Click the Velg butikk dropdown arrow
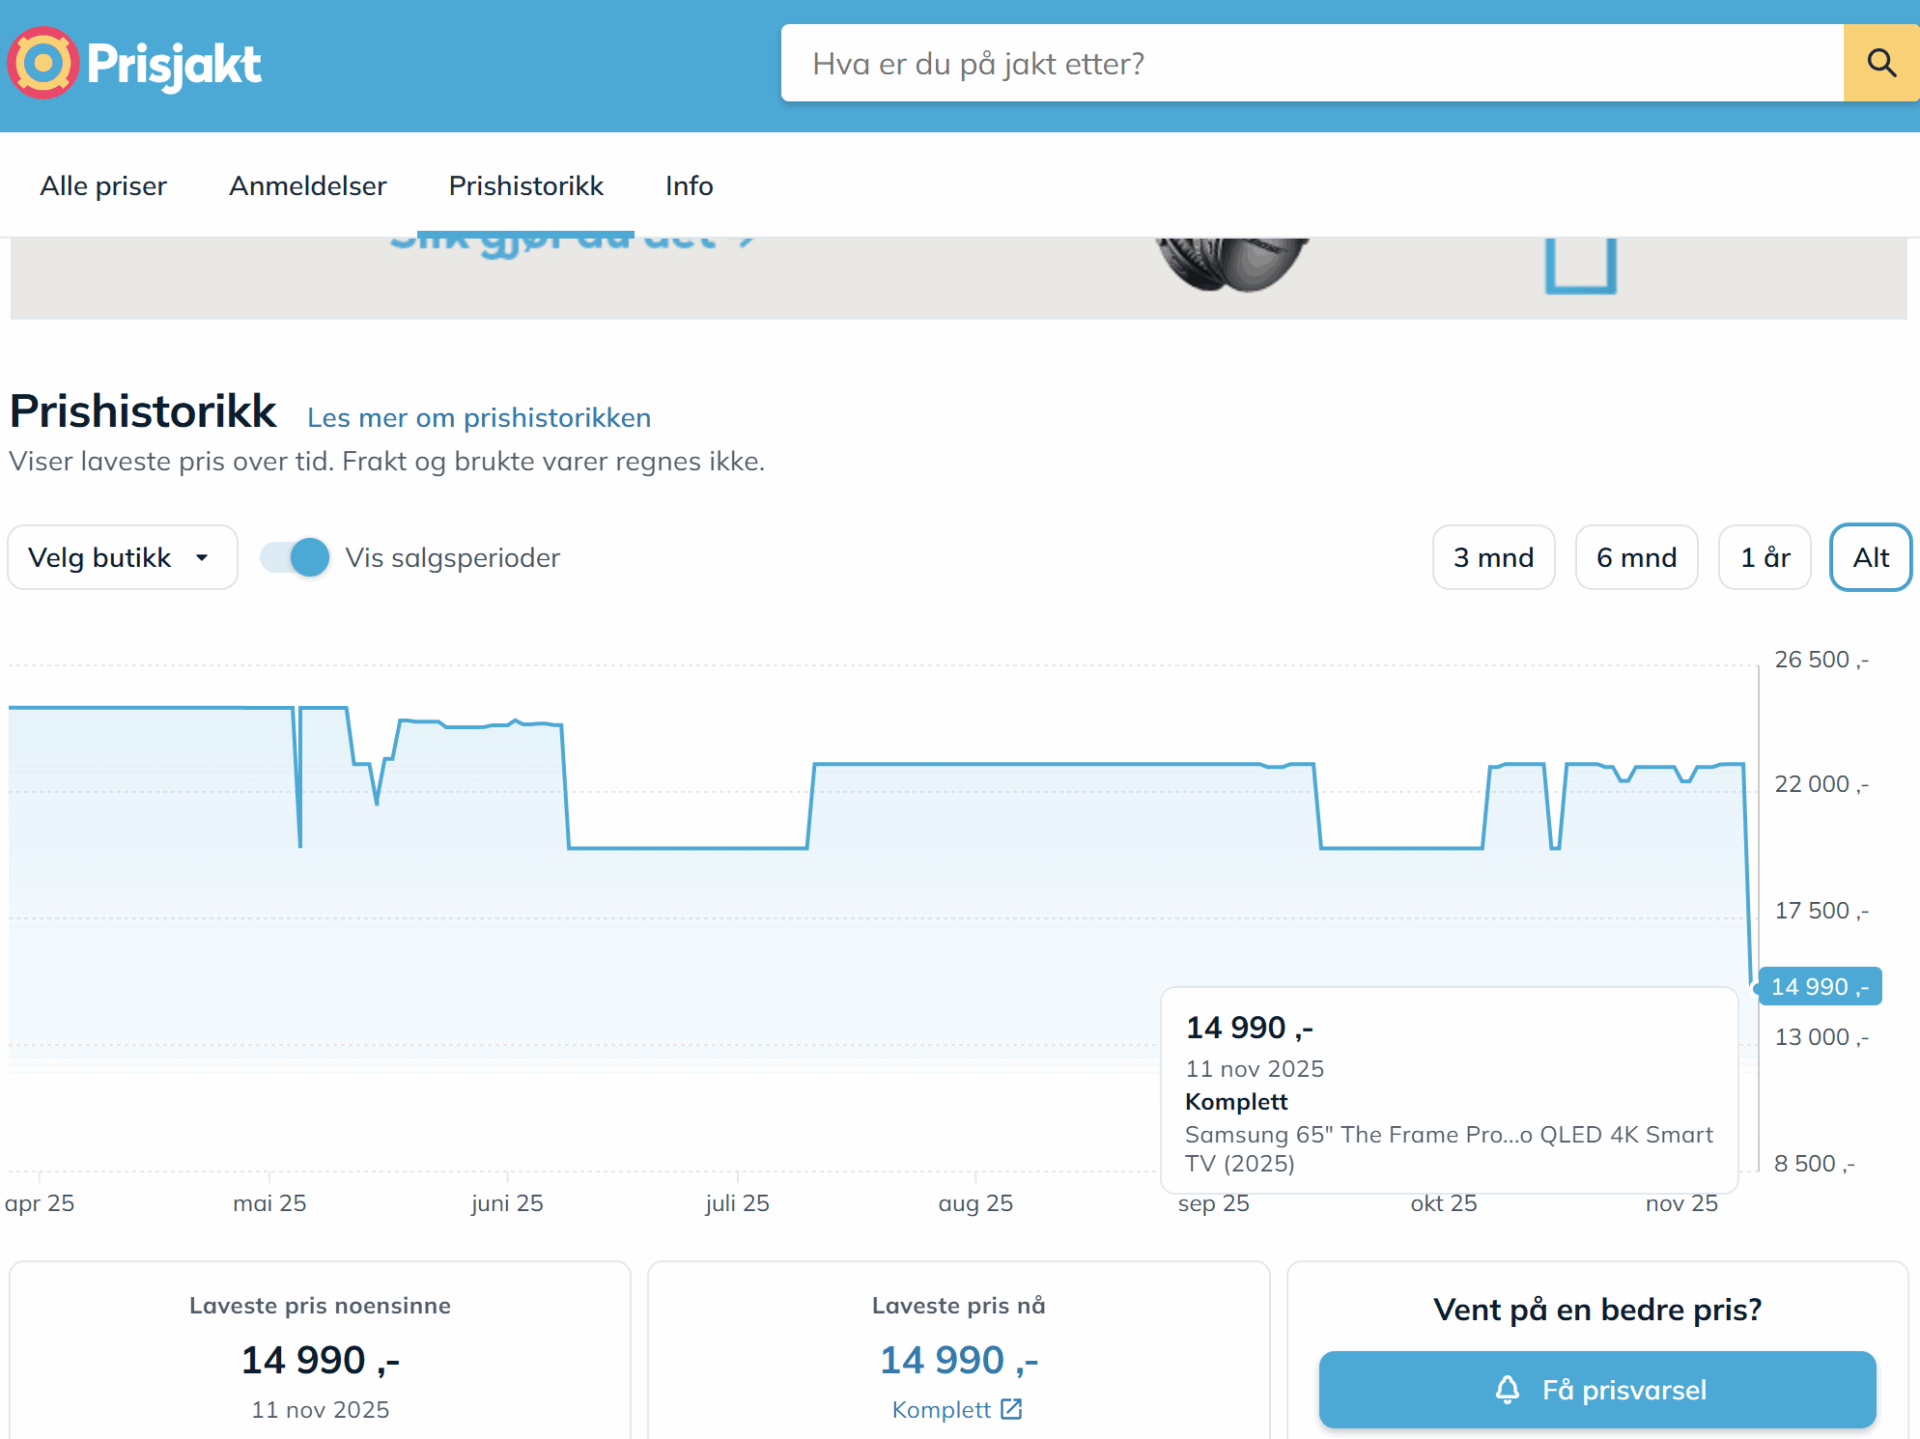Viewport: 1920px width, 1439px height. click(202, 558)
